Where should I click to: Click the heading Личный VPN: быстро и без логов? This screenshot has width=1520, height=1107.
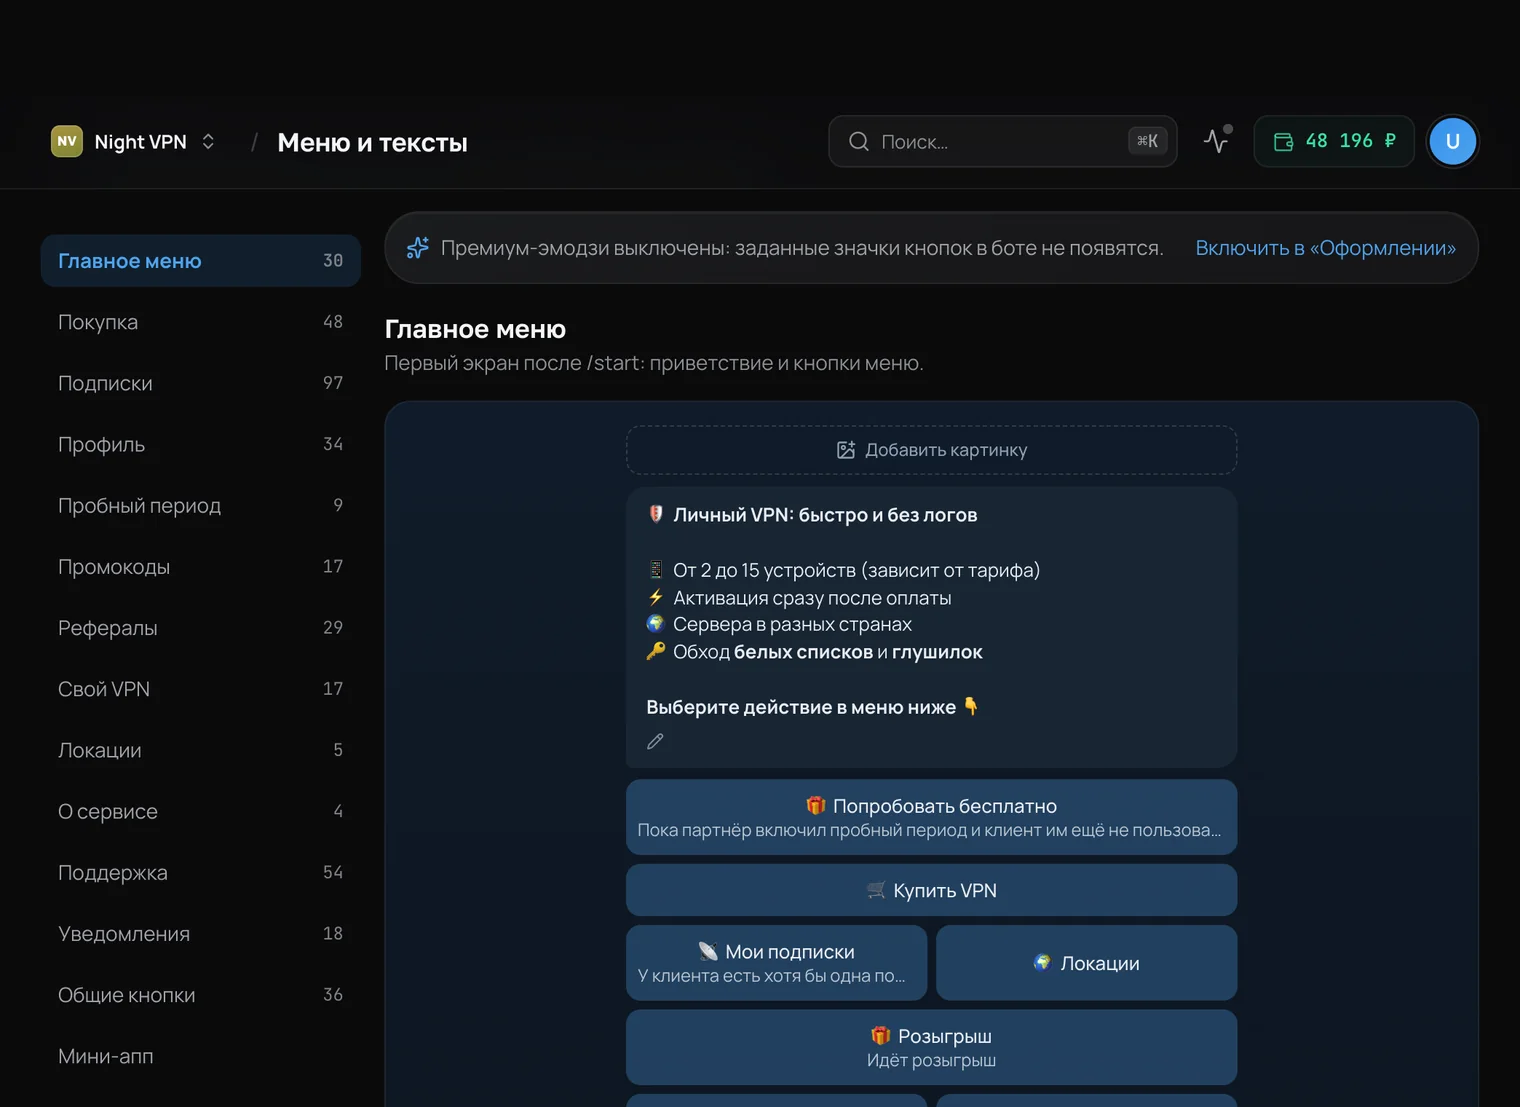pyautogui.click(x=825, y=515)
